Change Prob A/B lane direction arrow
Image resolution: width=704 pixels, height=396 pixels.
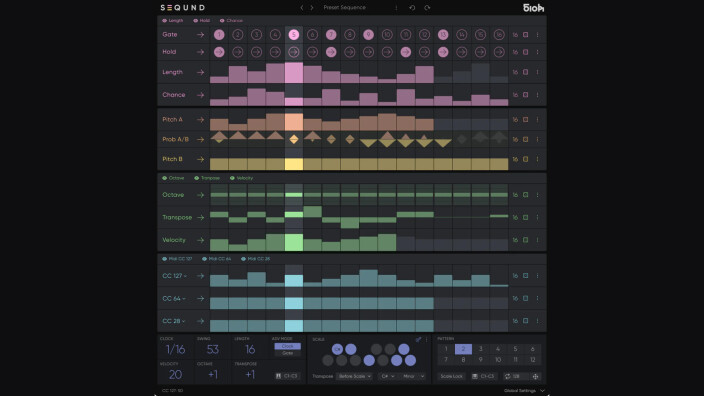click(200, 140)
